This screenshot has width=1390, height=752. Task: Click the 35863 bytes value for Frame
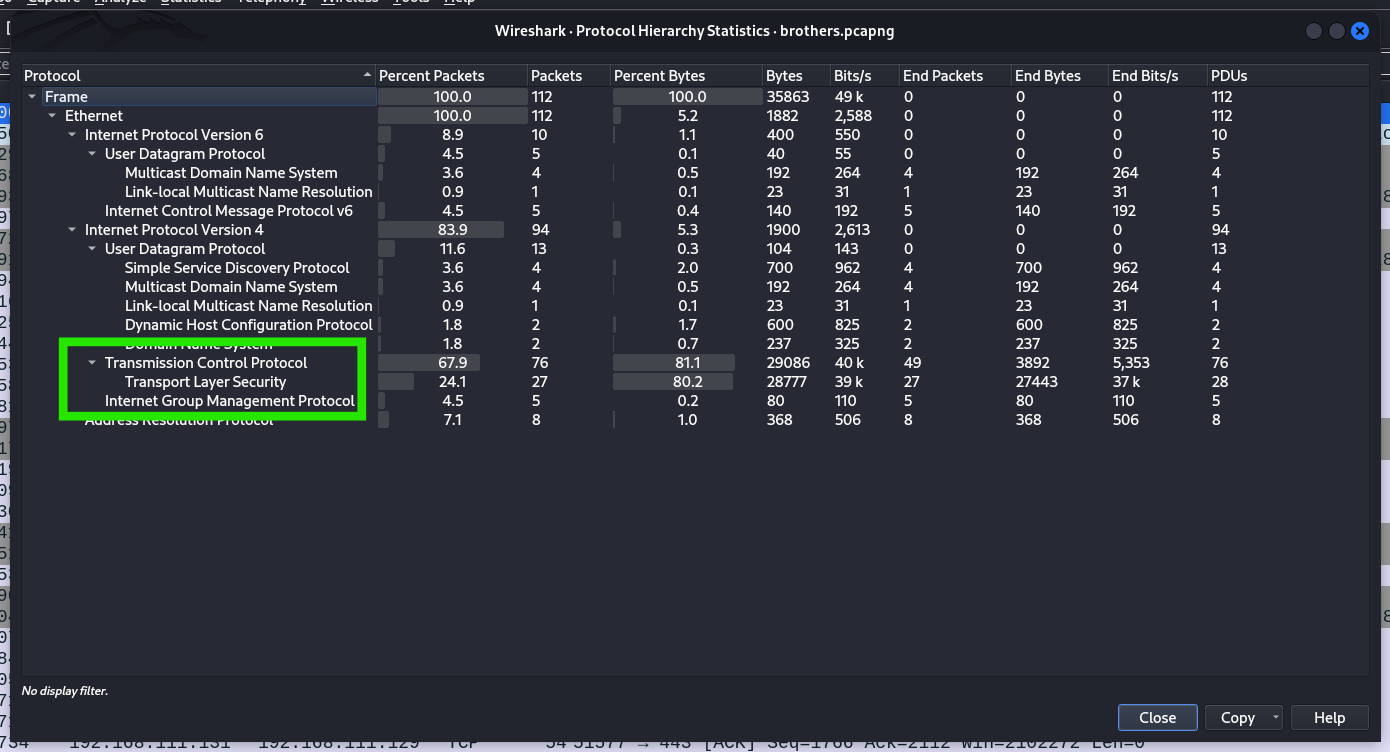[x=787, y=97]
